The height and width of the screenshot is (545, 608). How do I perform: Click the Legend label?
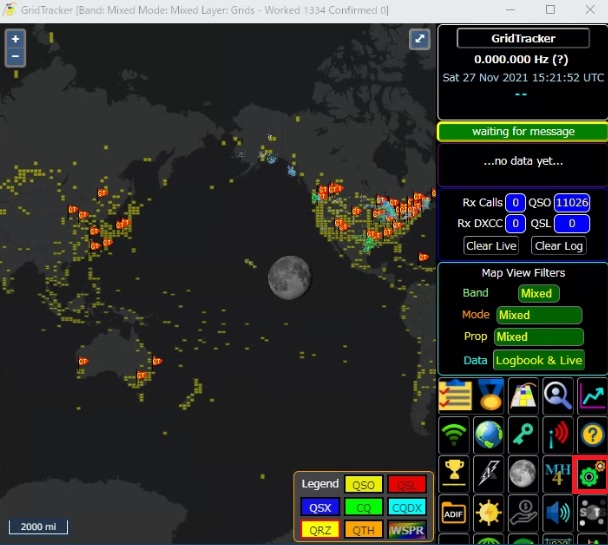coord(320,484)
